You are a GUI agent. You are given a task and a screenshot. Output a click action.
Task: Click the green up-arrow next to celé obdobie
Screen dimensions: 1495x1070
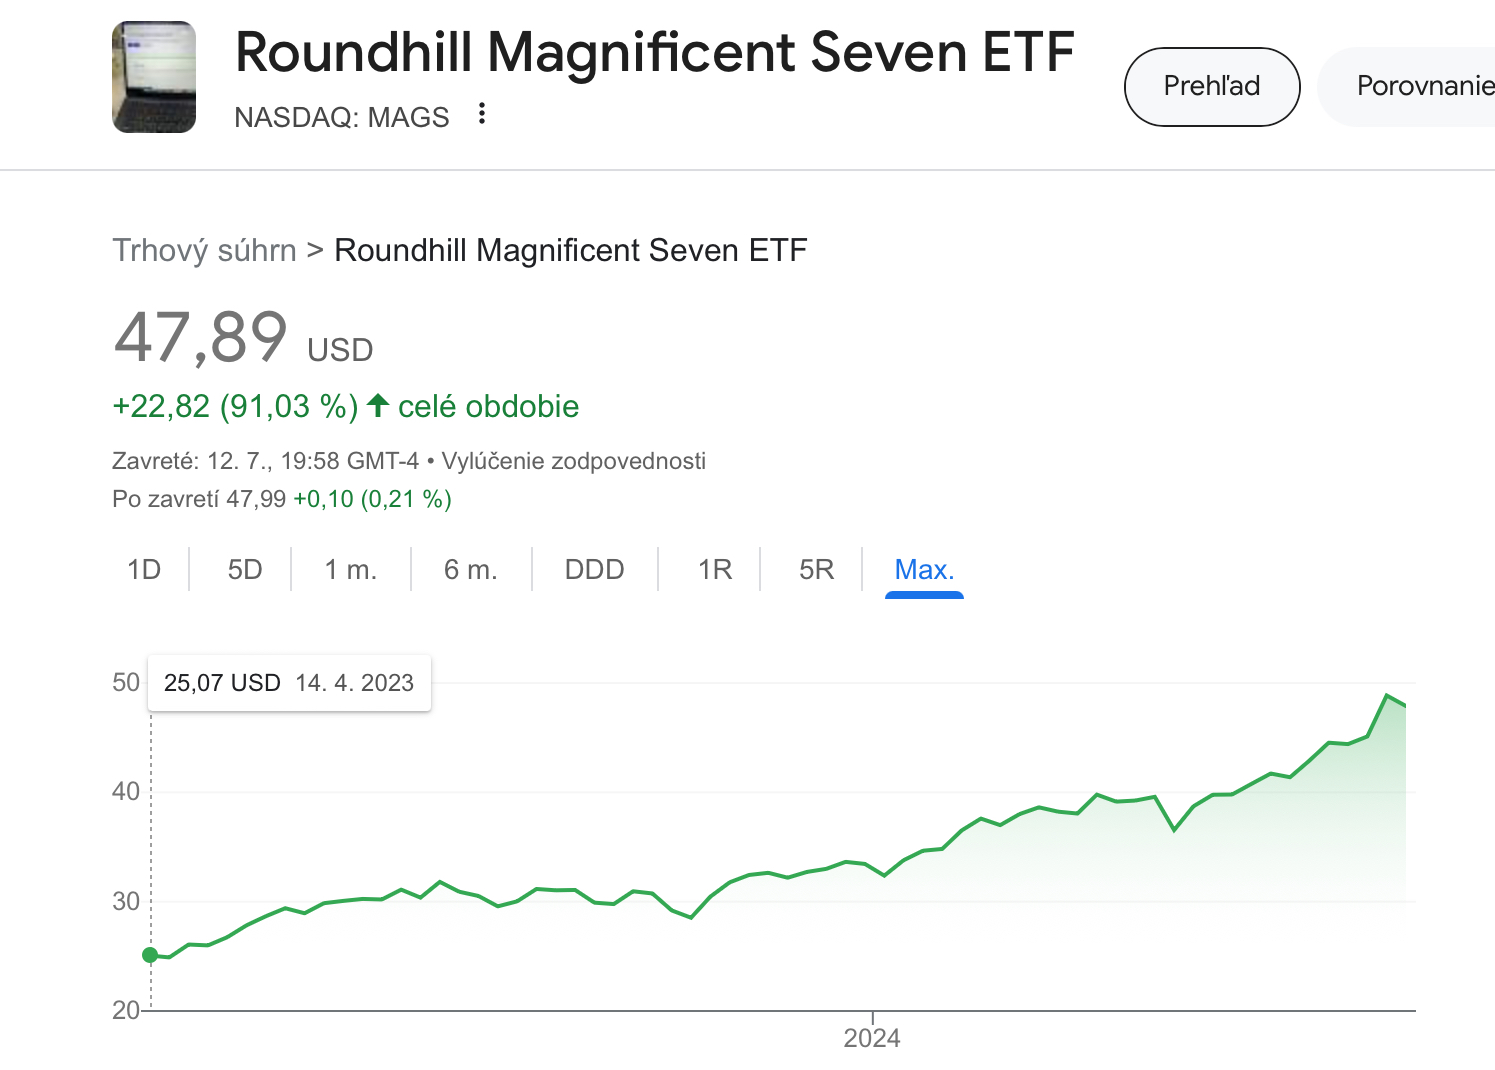(x=378, y=406)
